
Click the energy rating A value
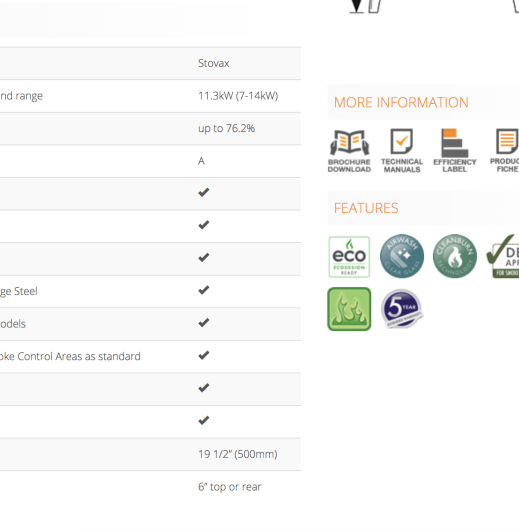(x=201, y=161)
